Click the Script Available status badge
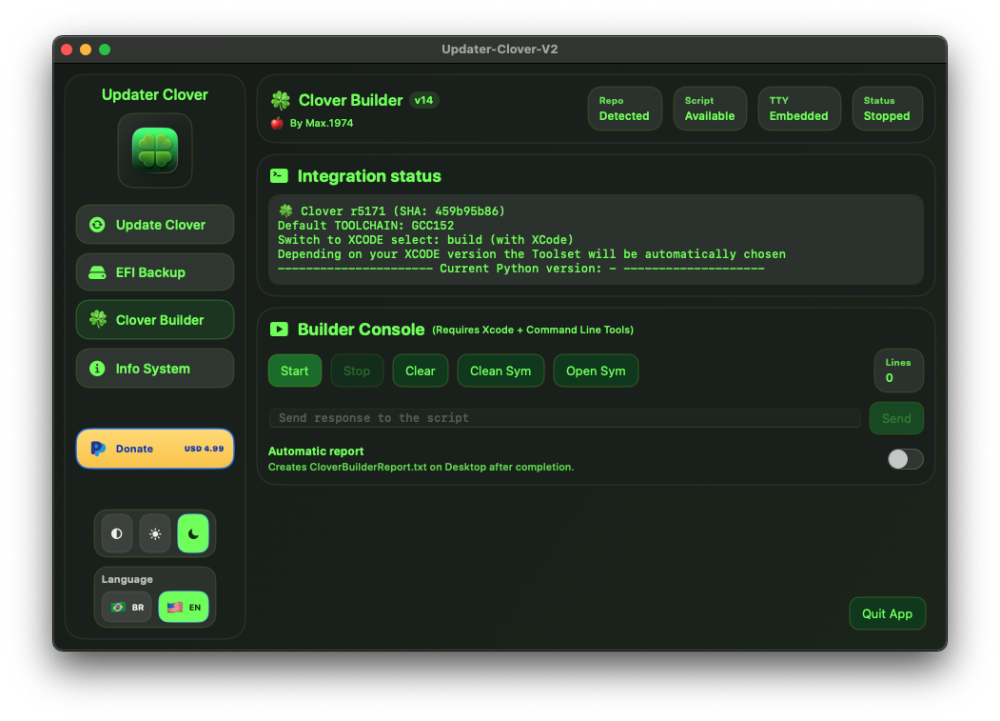The image size is (1000, 721). click(x=710, y=109)
